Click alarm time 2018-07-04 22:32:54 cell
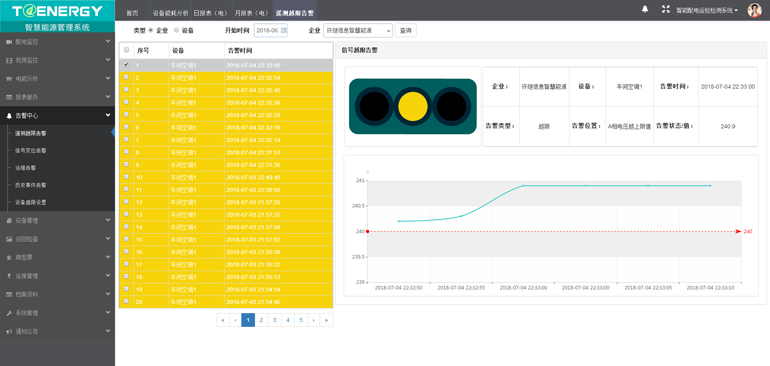 [x=278, y=78]
